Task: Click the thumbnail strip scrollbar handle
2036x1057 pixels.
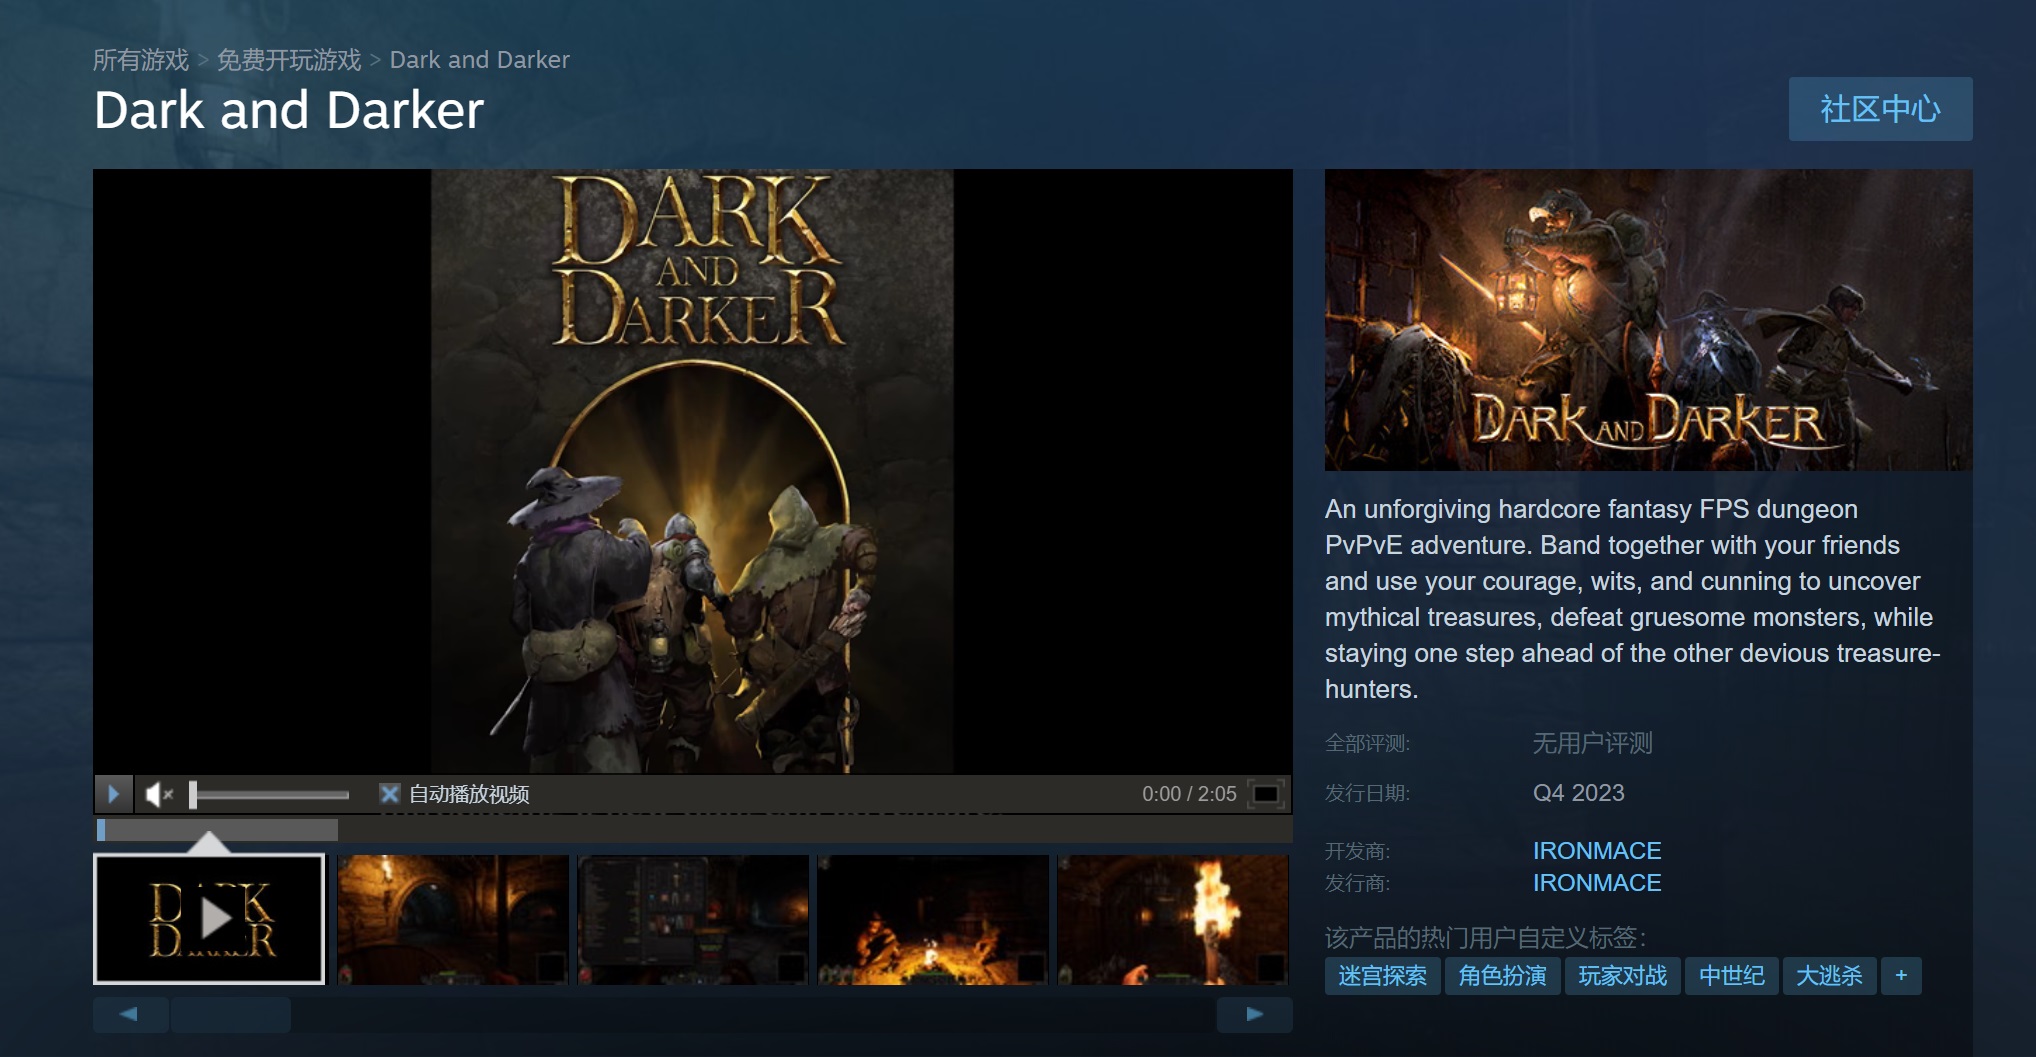Action: pyautogui.click(x=231, y=1014)
